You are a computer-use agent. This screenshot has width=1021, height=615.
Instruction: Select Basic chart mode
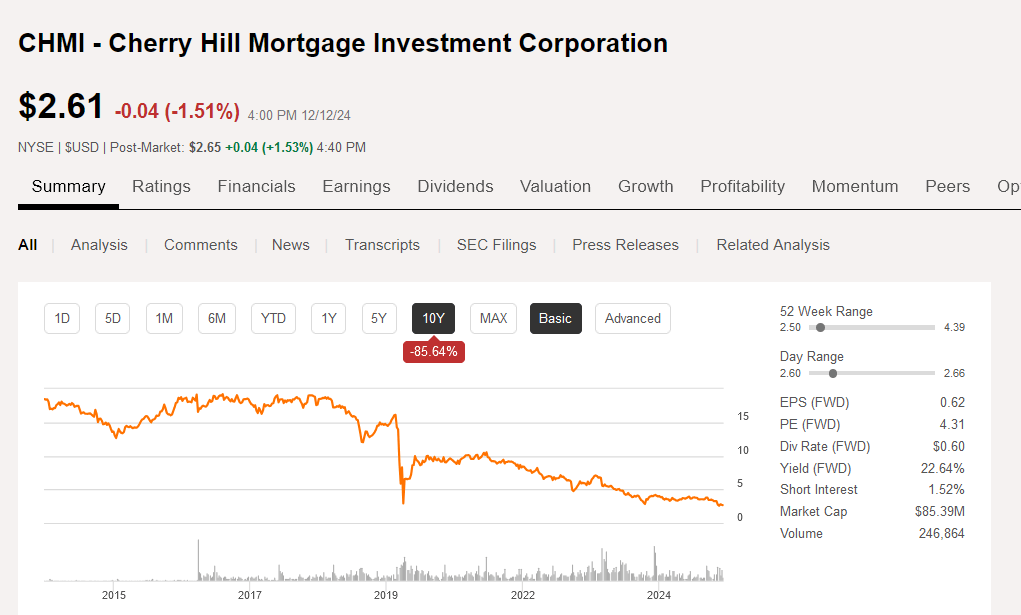coord(555,319)
